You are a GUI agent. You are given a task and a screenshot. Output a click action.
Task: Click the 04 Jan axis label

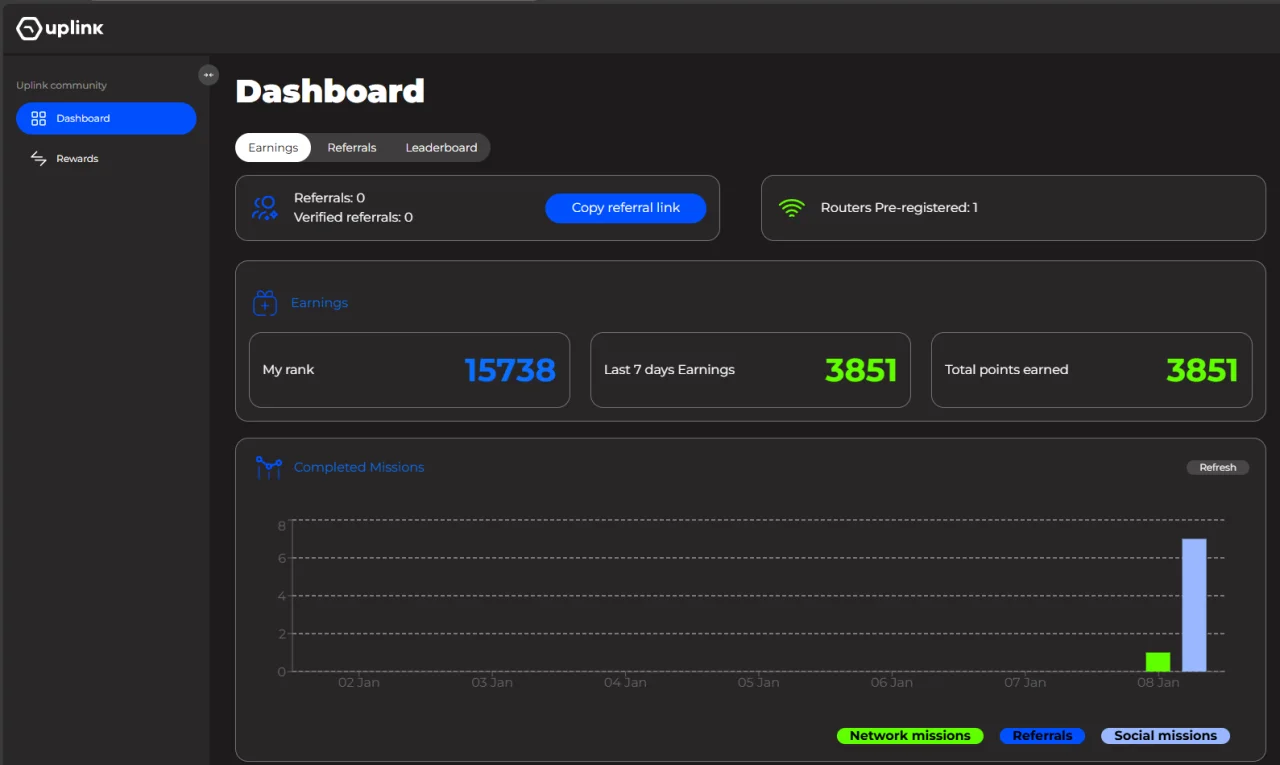tap(625, 682)
